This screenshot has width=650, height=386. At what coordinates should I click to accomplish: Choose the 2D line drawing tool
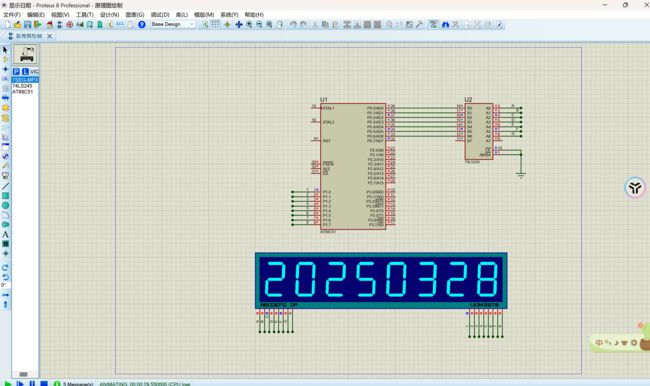[x=5, y=186]
